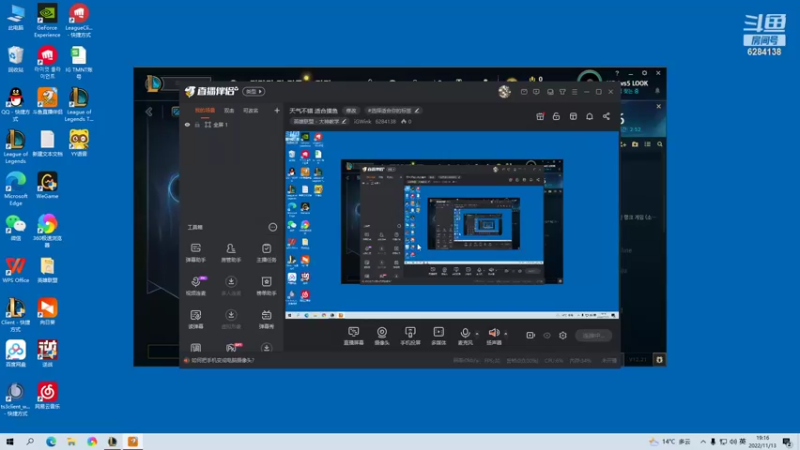Switch companion mode with the pill toggle
800x450 pixels.
[254, 91]
